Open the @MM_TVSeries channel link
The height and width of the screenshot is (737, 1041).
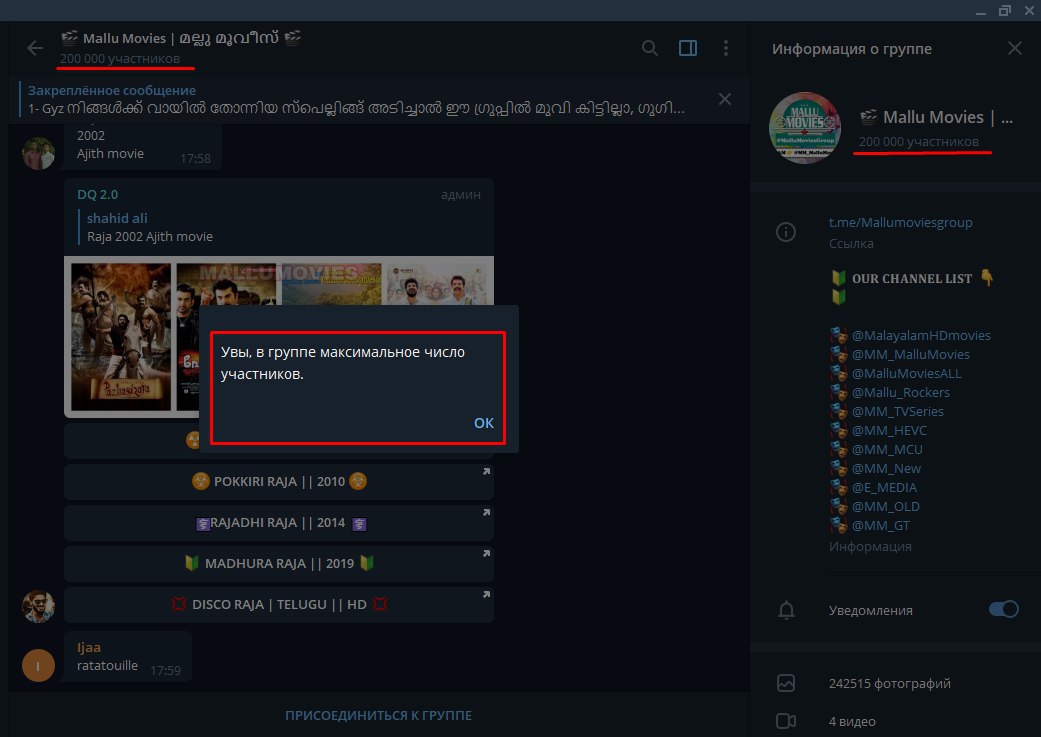click(898, 412)
